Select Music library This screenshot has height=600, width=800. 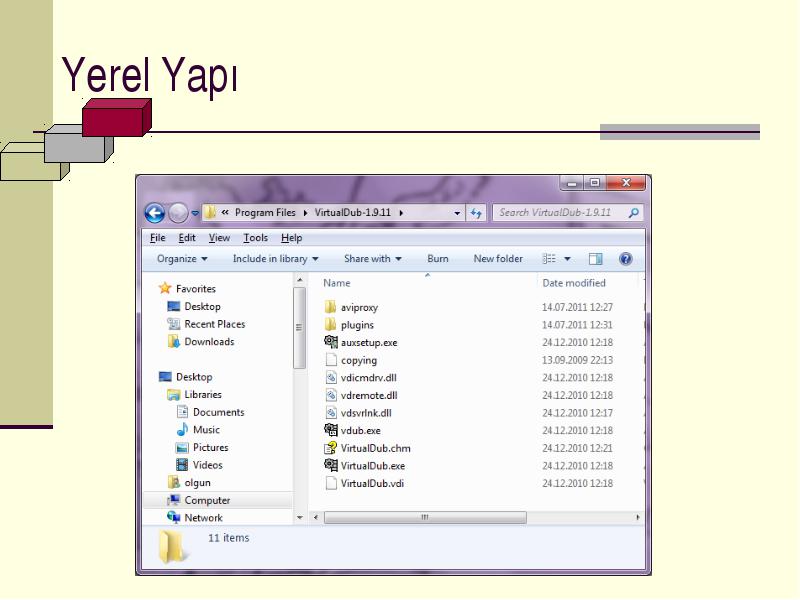pos(198,430)
